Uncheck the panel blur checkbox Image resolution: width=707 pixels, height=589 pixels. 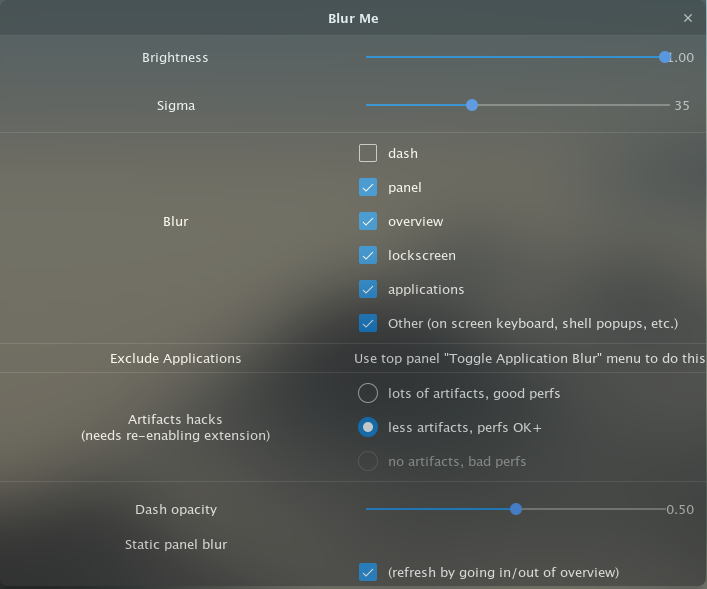click(368, 187)
